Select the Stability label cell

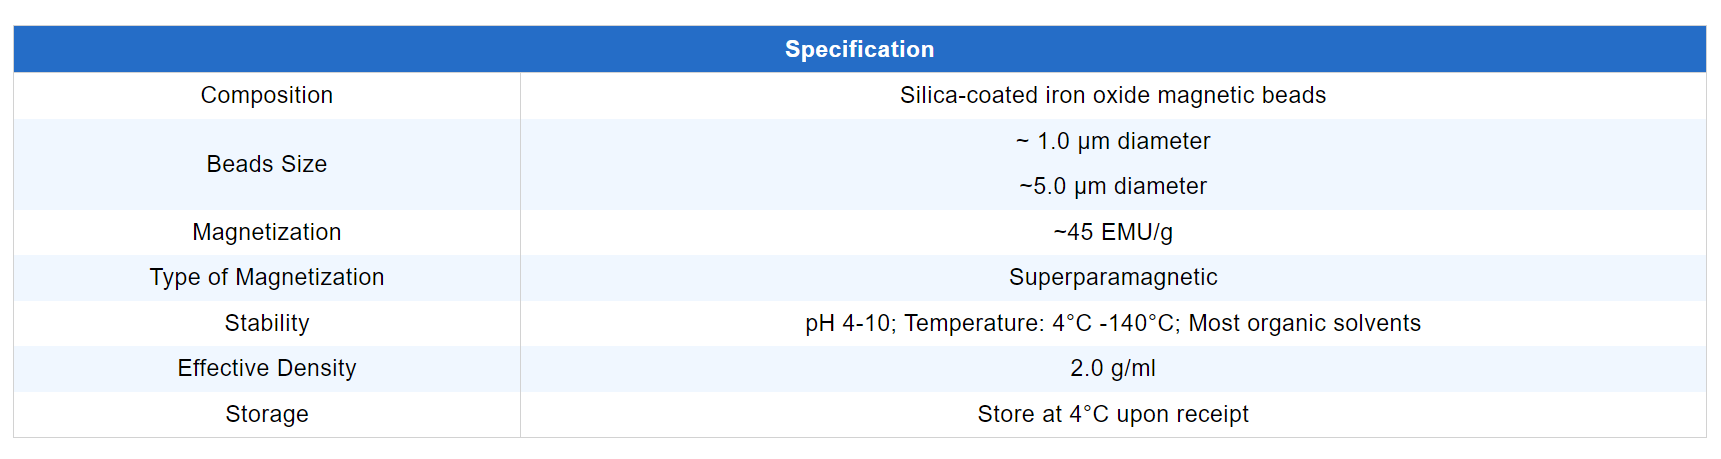[266, 323]
